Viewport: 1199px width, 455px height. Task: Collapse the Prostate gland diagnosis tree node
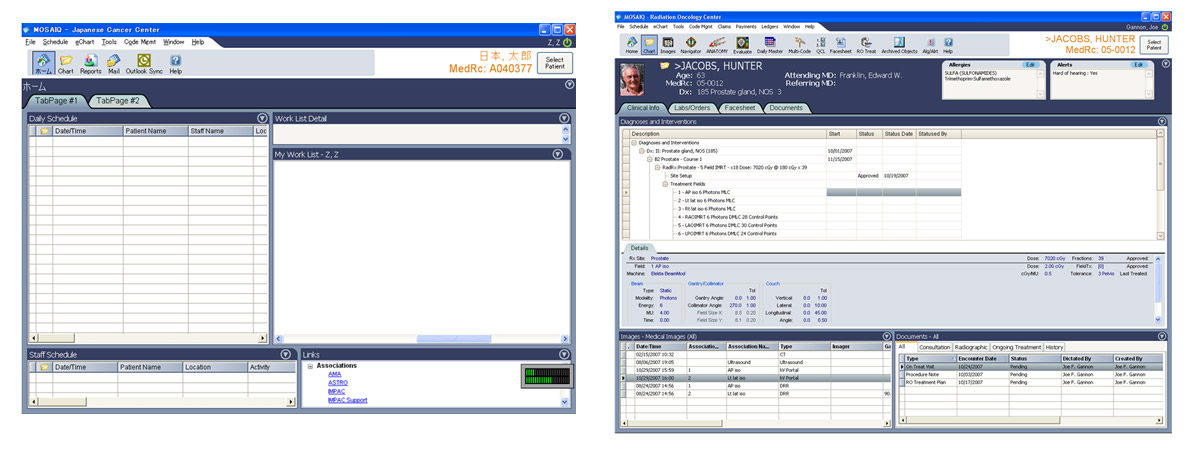tap(642, 150)
